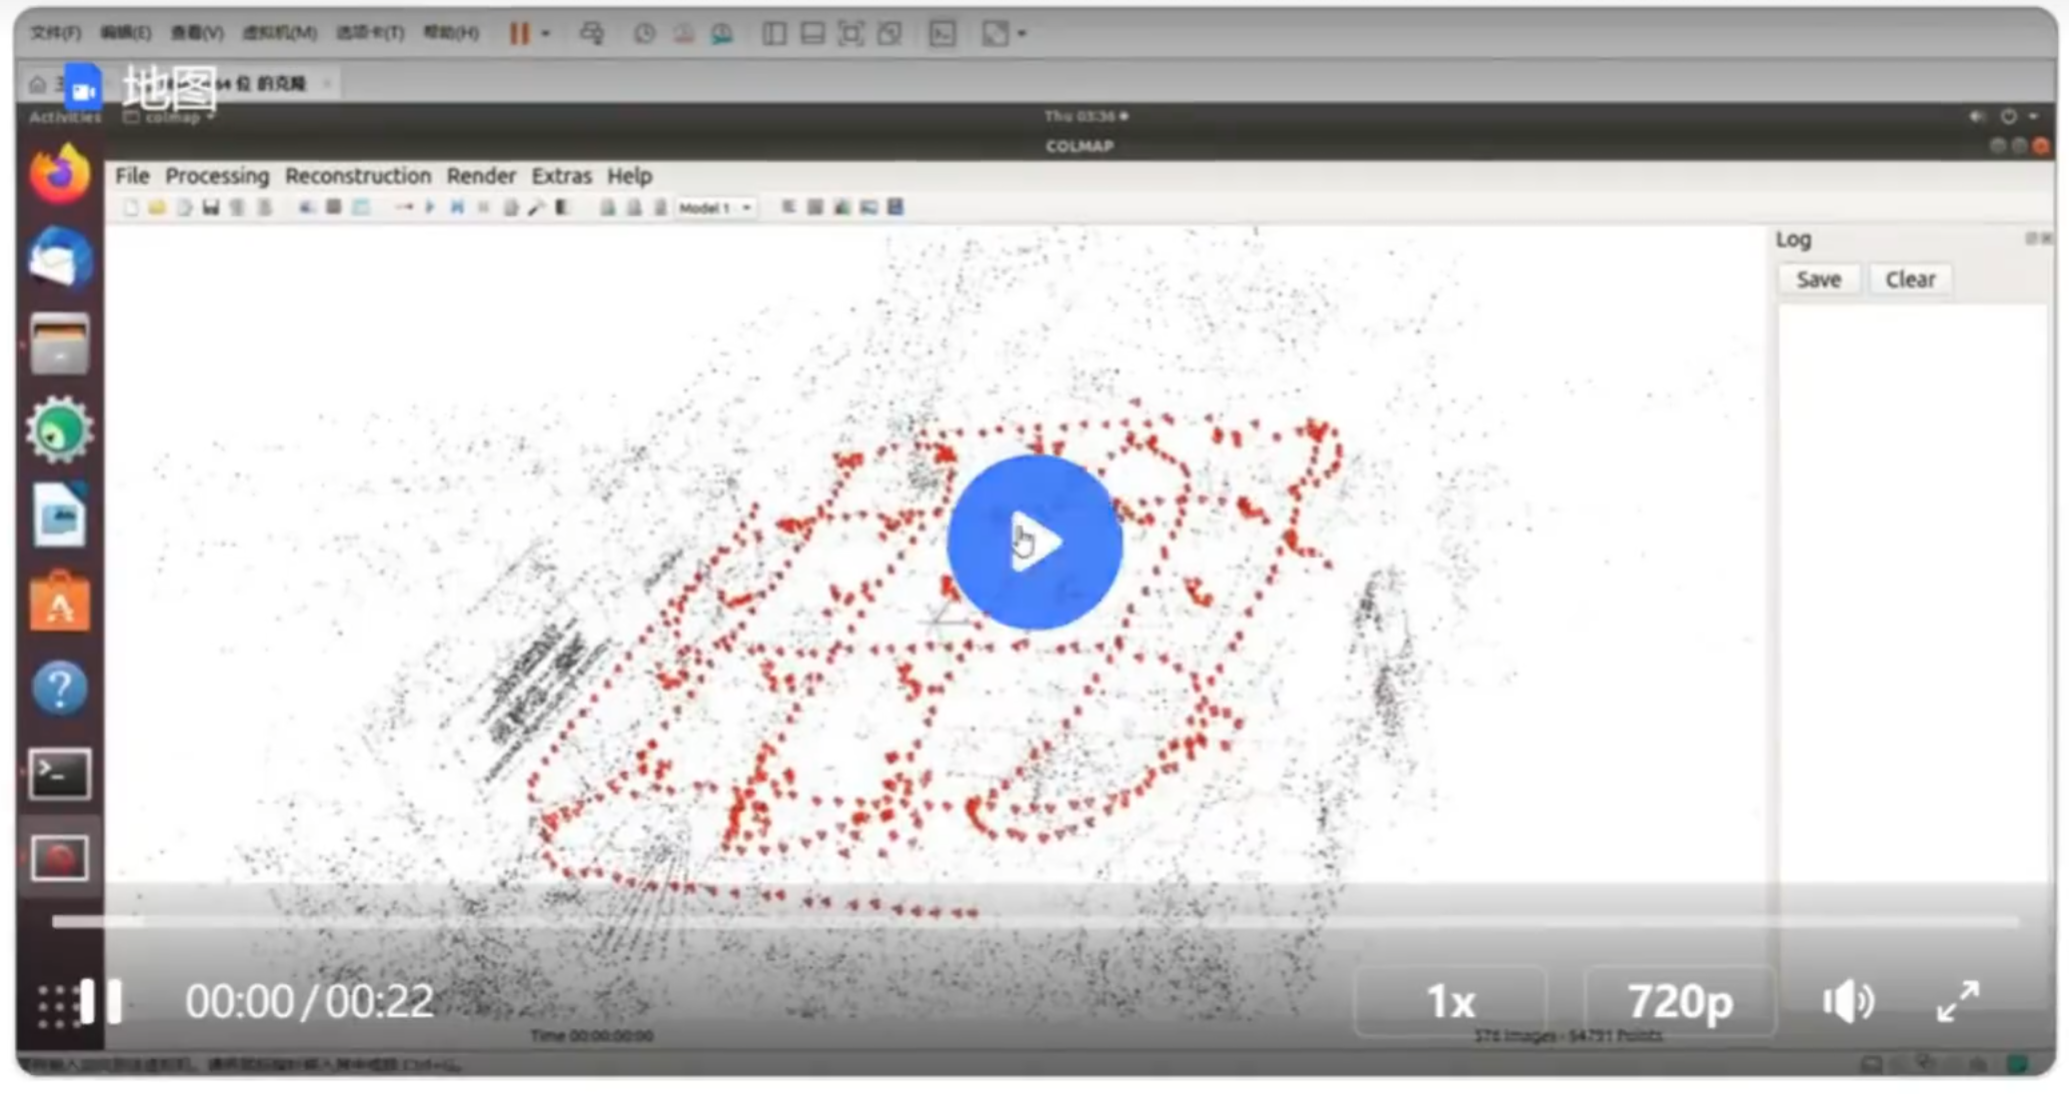The height and width of the screenshot is (1094, 2069).
Task: Expand the Render menu options
Action: click(480, 175)
